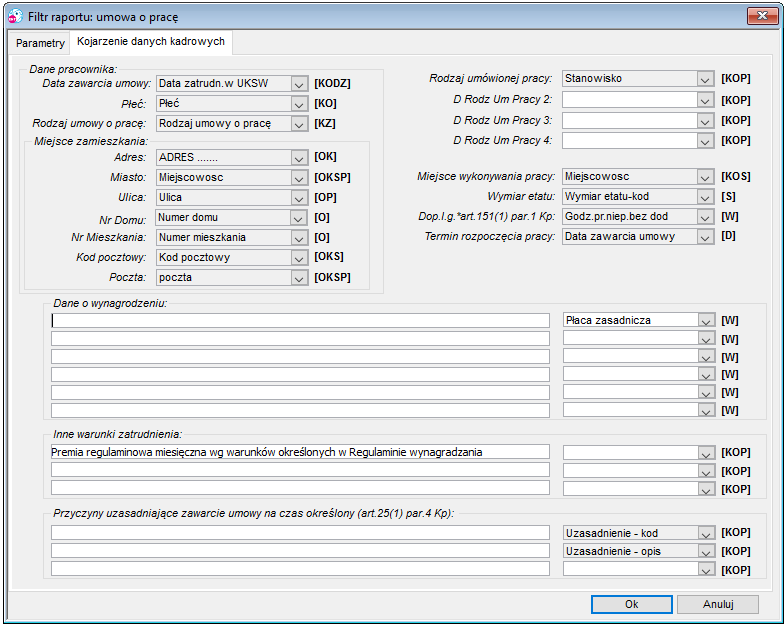Viewport: 784px width, 625px height.
Task: Click the Anuluj button
Action: pos(718,604)
